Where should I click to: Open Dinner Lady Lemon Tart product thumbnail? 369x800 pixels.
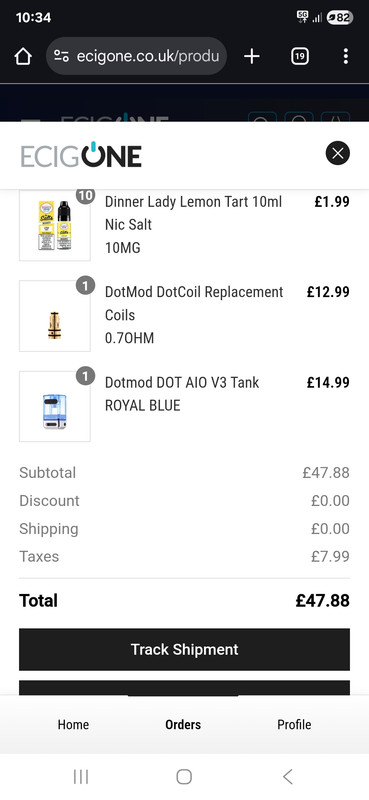point(55,226)
